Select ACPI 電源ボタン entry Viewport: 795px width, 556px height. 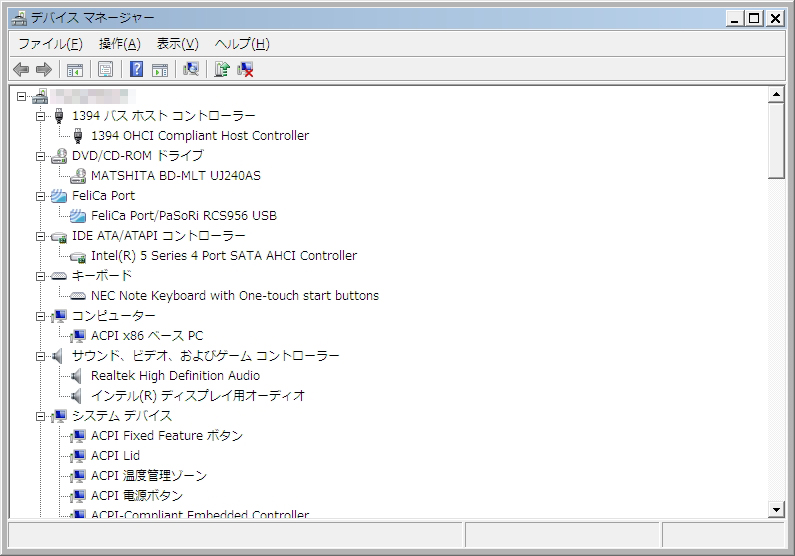click(137, 496)
